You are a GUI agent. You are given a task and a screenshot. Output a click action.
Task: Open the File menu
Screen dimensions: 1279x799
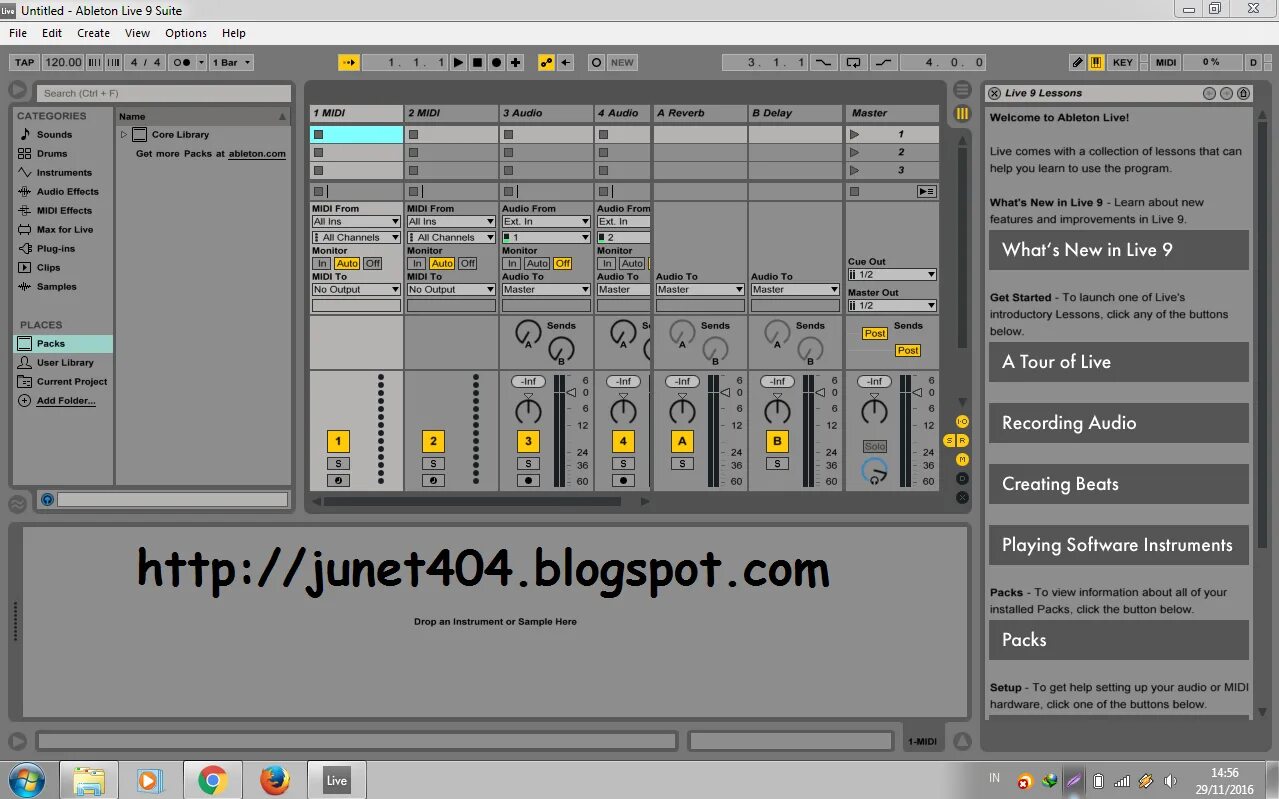click(x=18, y=33)
